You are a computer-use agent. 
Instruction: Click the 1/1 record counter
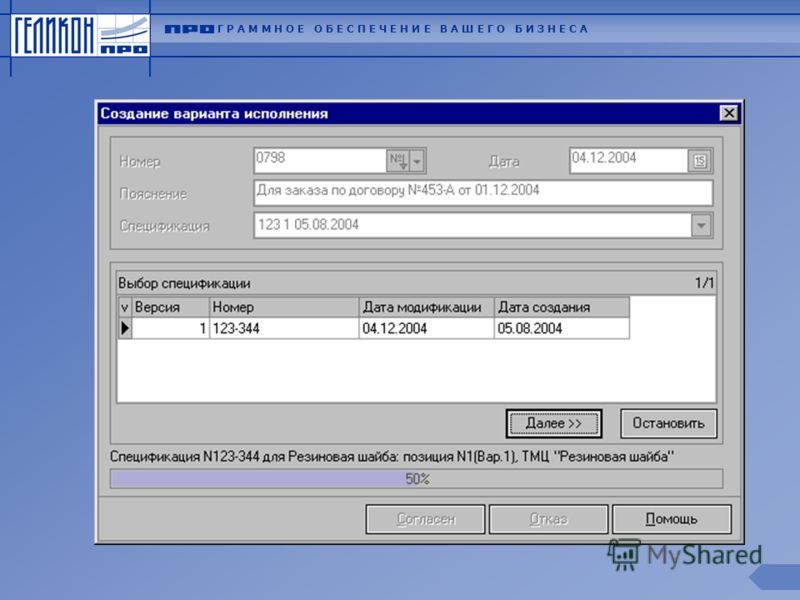pos(704,283)
